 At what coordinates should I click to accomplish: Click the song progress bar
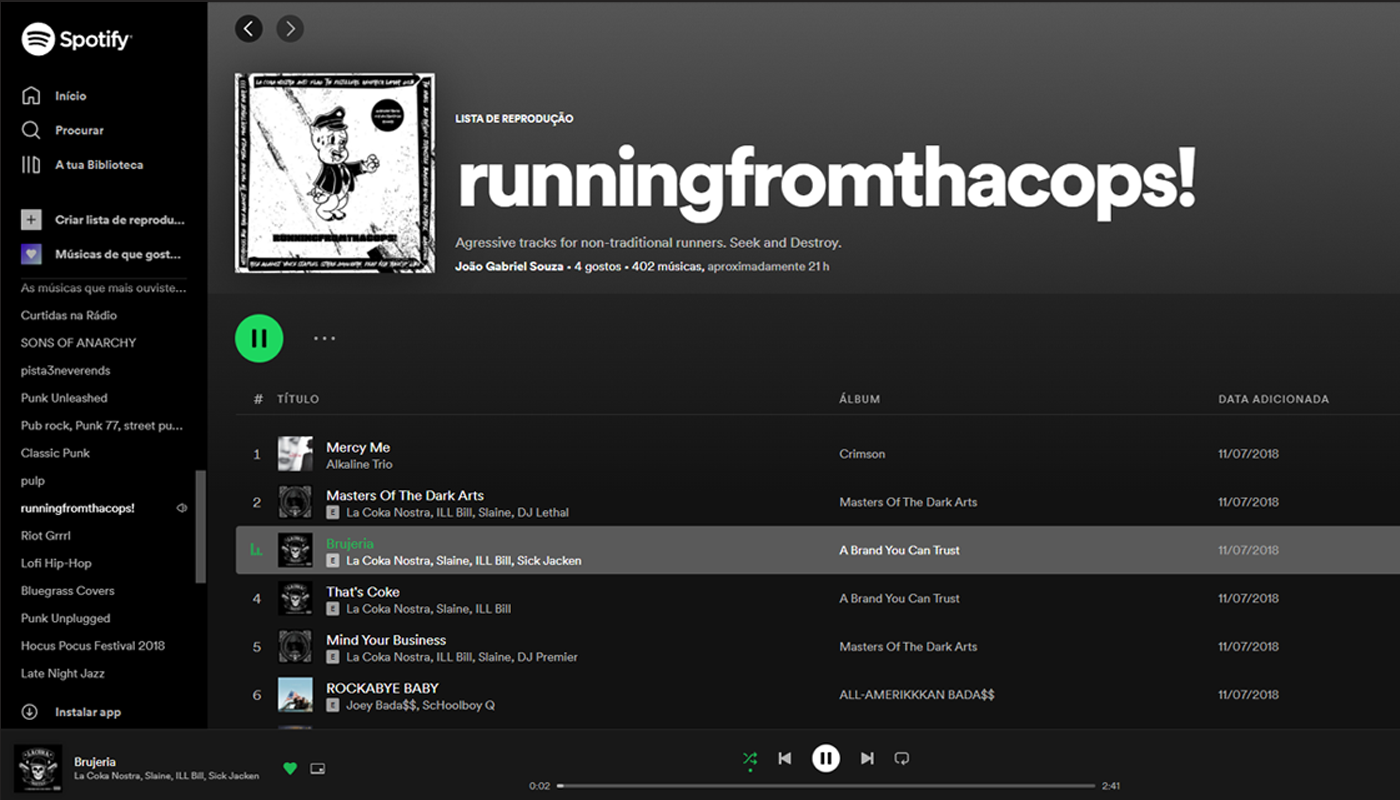tap(826, 786)
